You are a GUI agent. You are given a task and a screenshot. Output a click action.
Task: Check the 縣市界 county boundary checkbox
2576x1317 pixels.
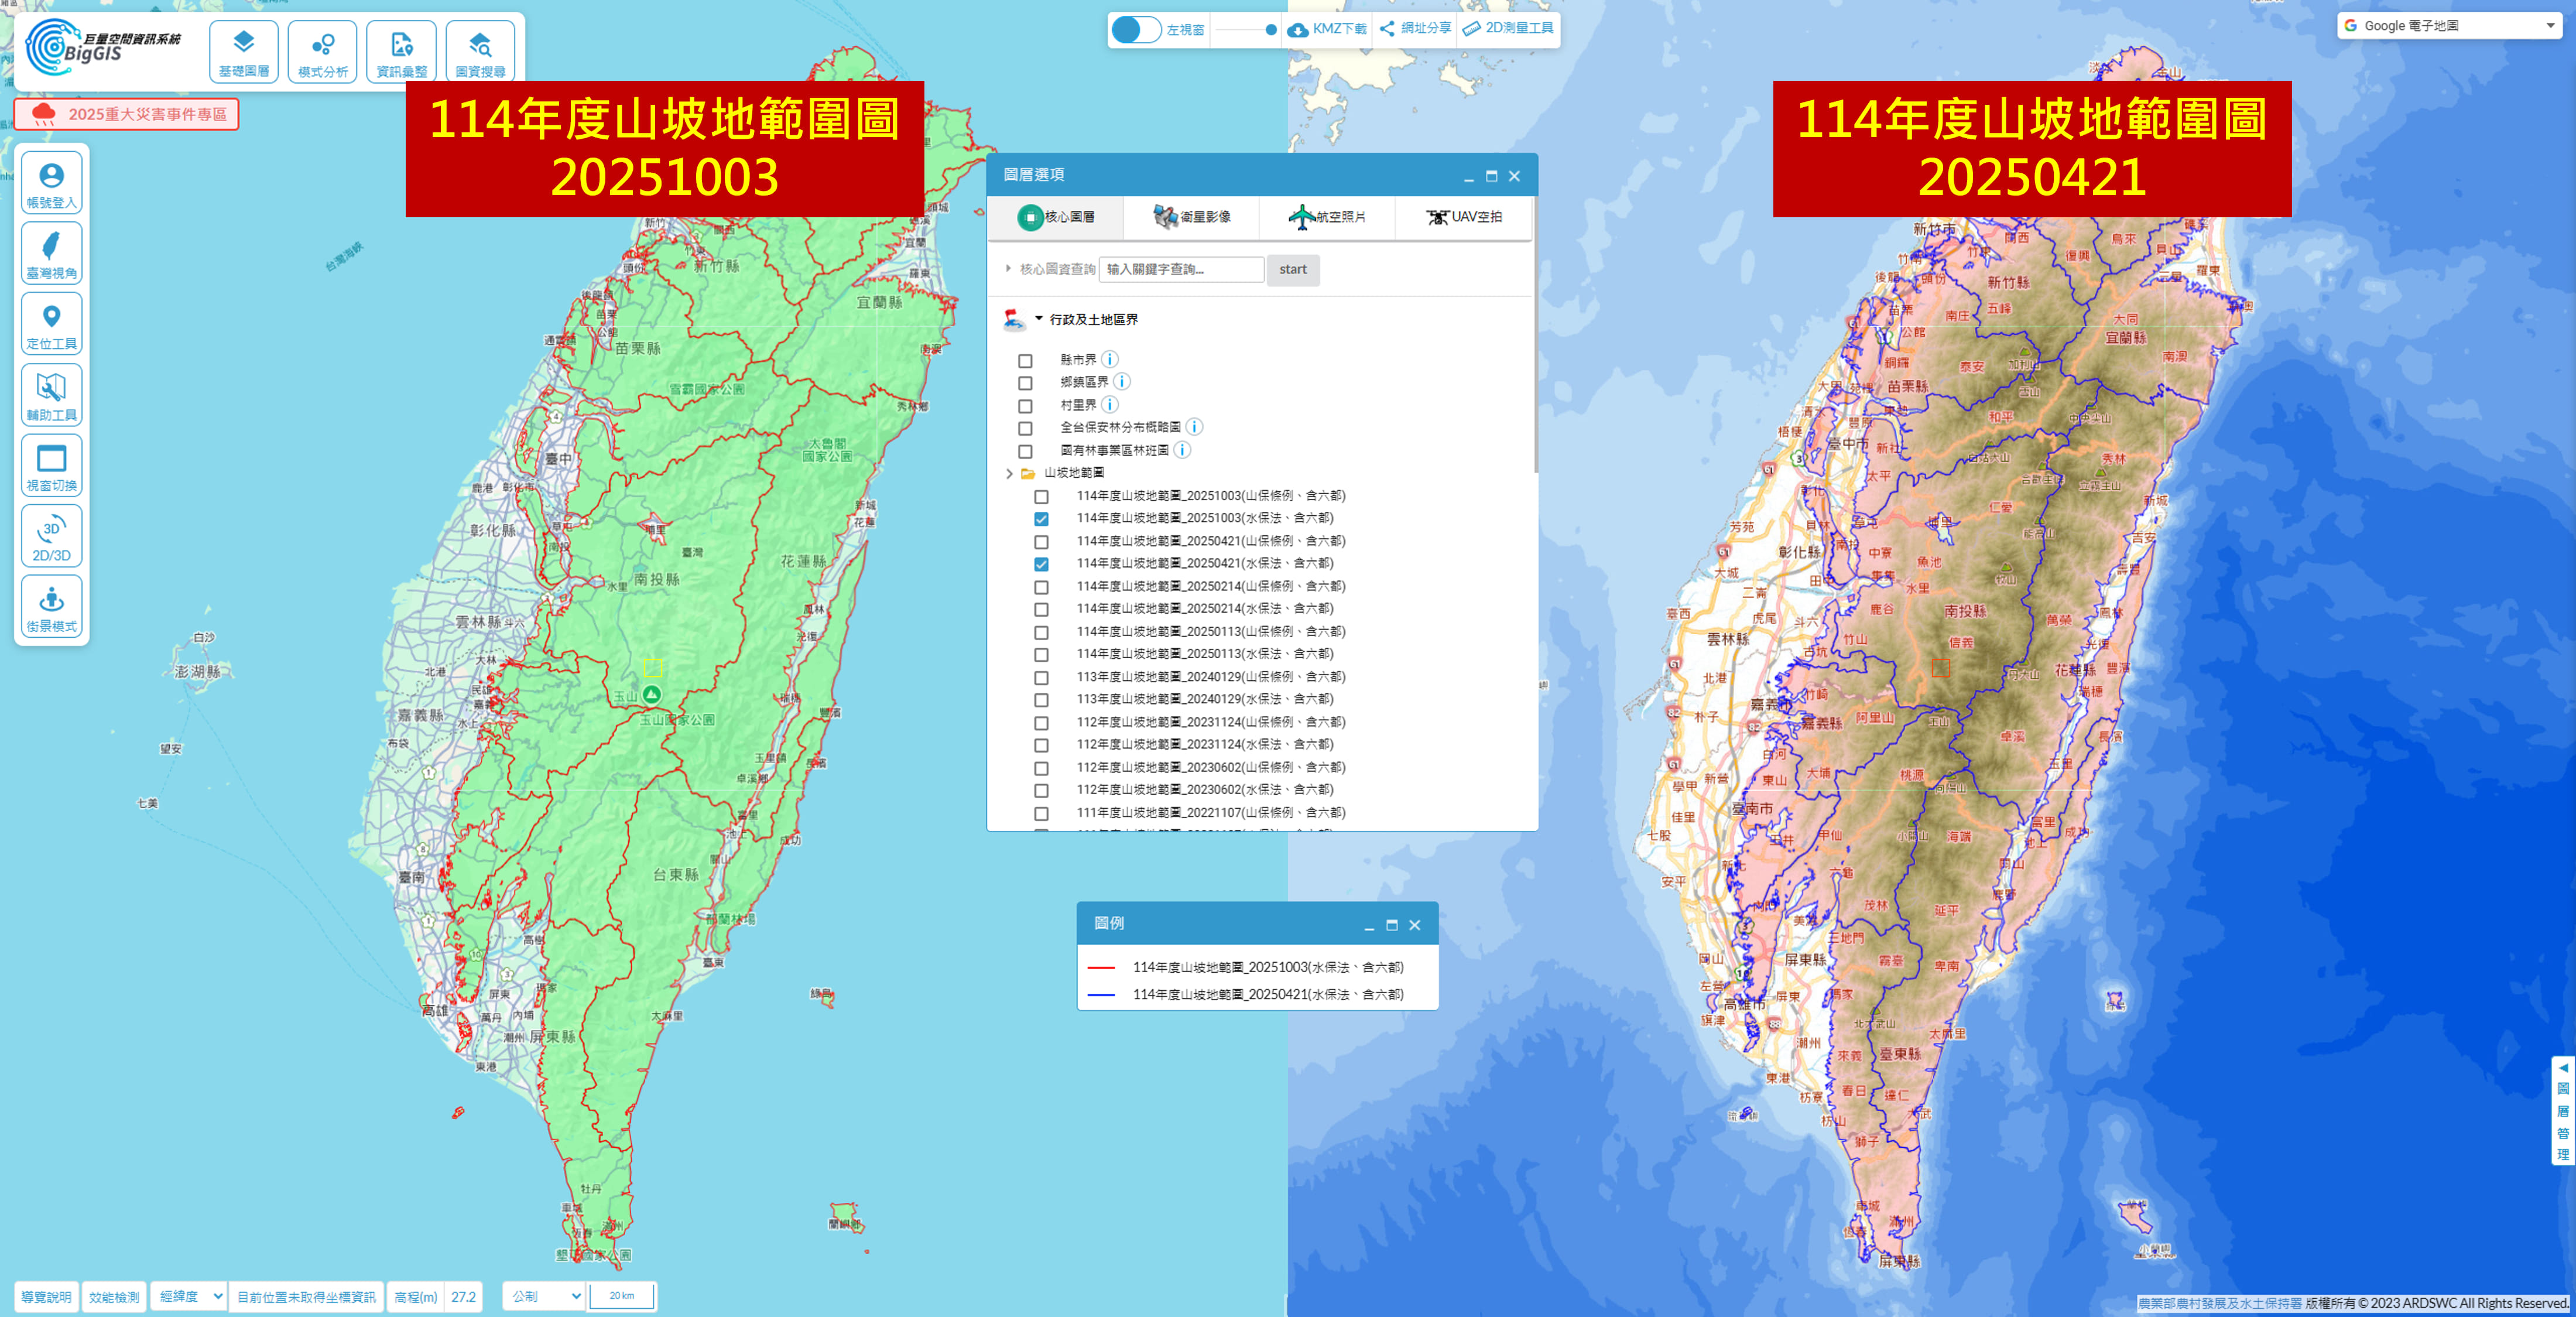[x=1025, y=361]
